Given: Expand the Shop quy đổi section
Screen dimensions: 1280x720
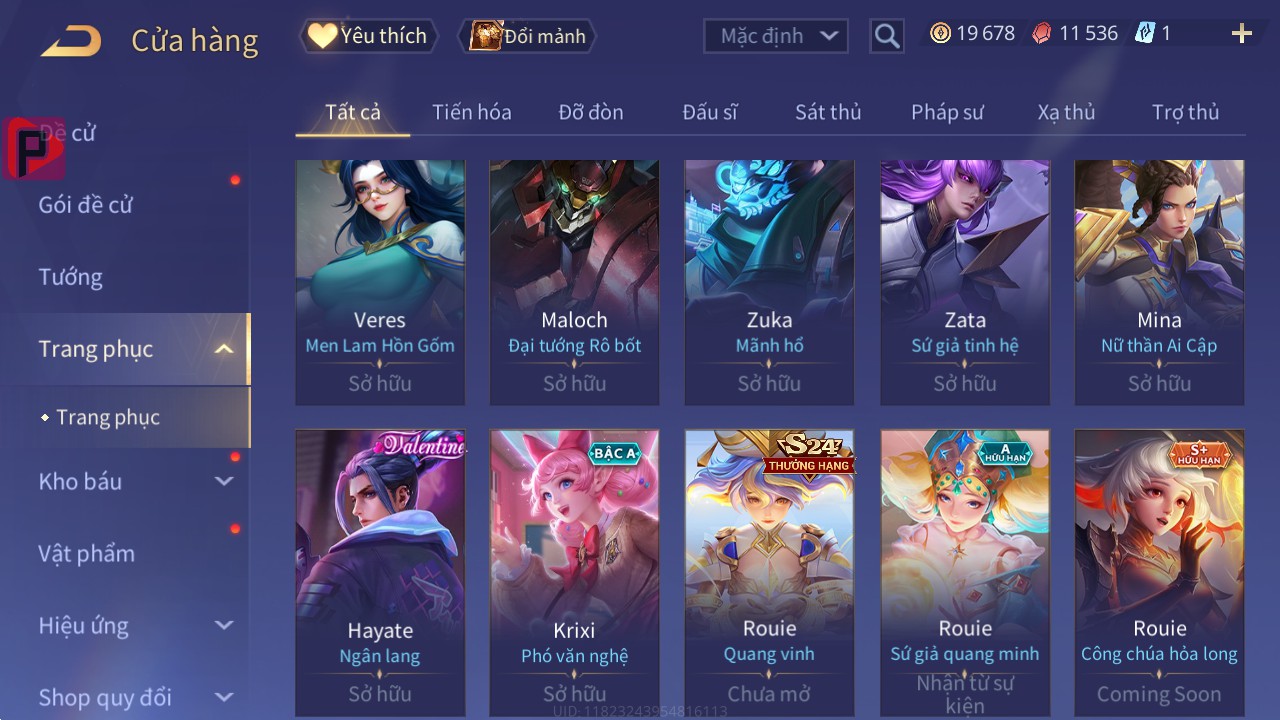Looking at the screenshot, I should pos(224,697).
